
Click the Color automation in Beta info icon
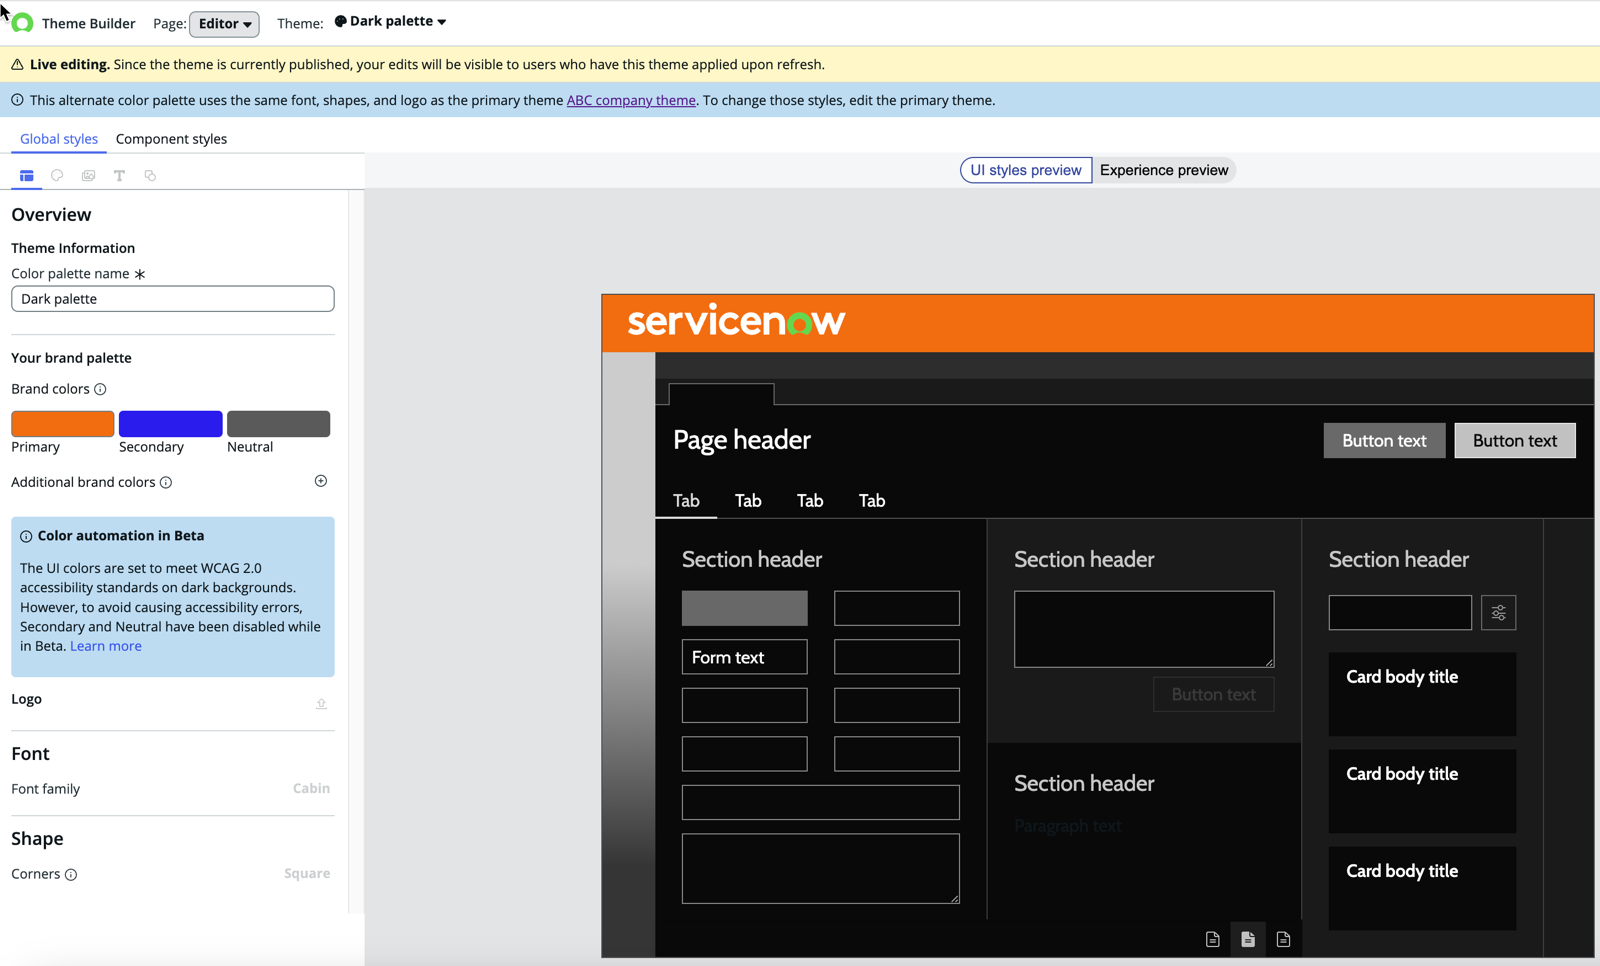click(26, 536)
